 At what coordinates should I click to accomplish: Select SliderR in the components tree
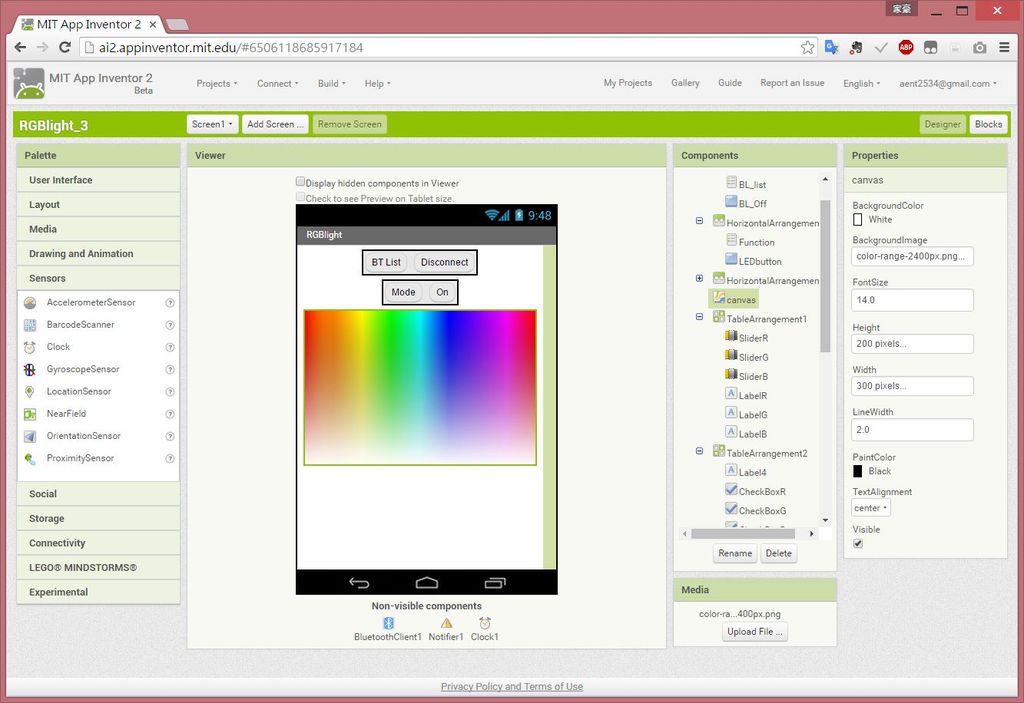click(x=746, y=338)
